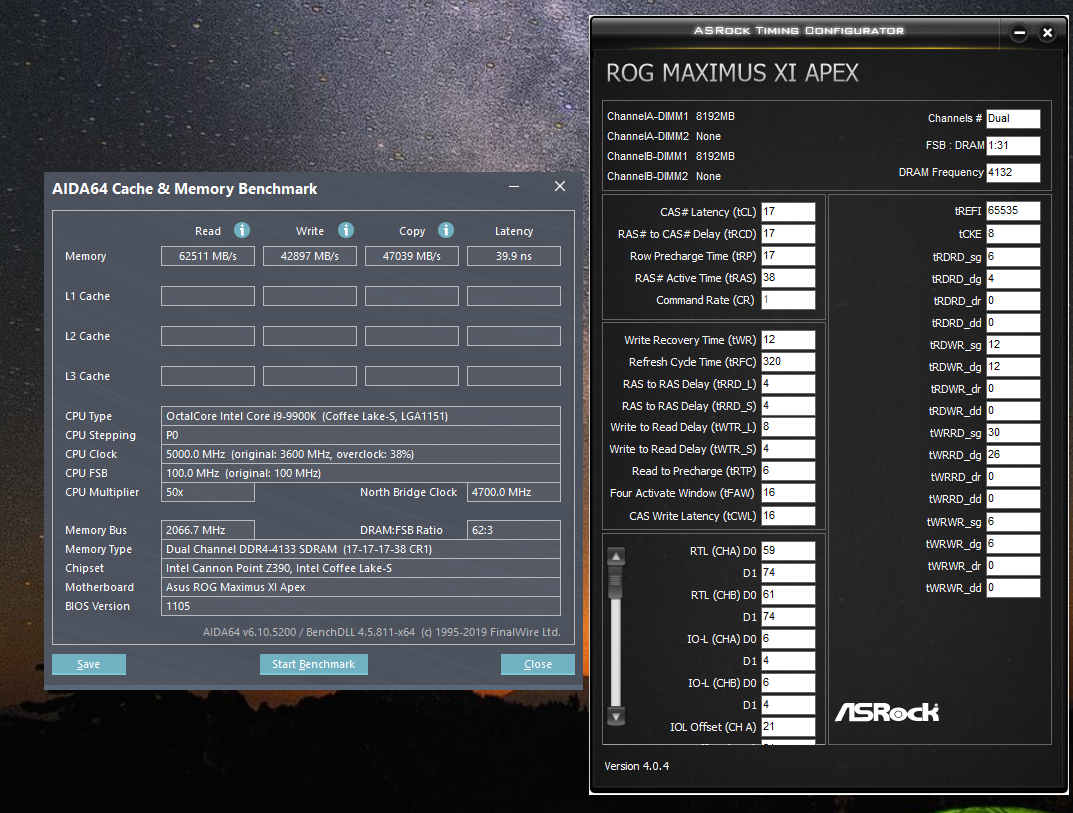The image size is (1073, 813).
Task: Click the Refresh Cycle Time tRFC field
Action: [788, 361]
